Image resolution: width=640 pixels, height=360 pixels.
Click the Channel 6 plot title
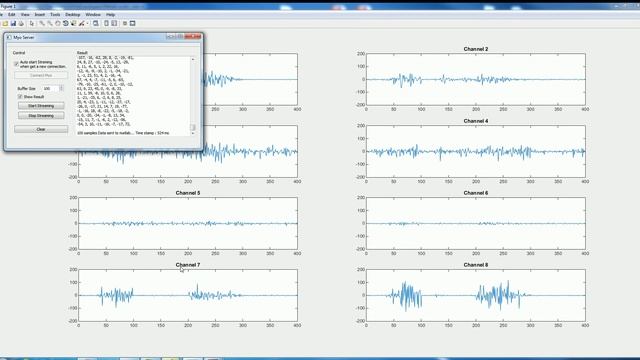click(x=476, y=193)
